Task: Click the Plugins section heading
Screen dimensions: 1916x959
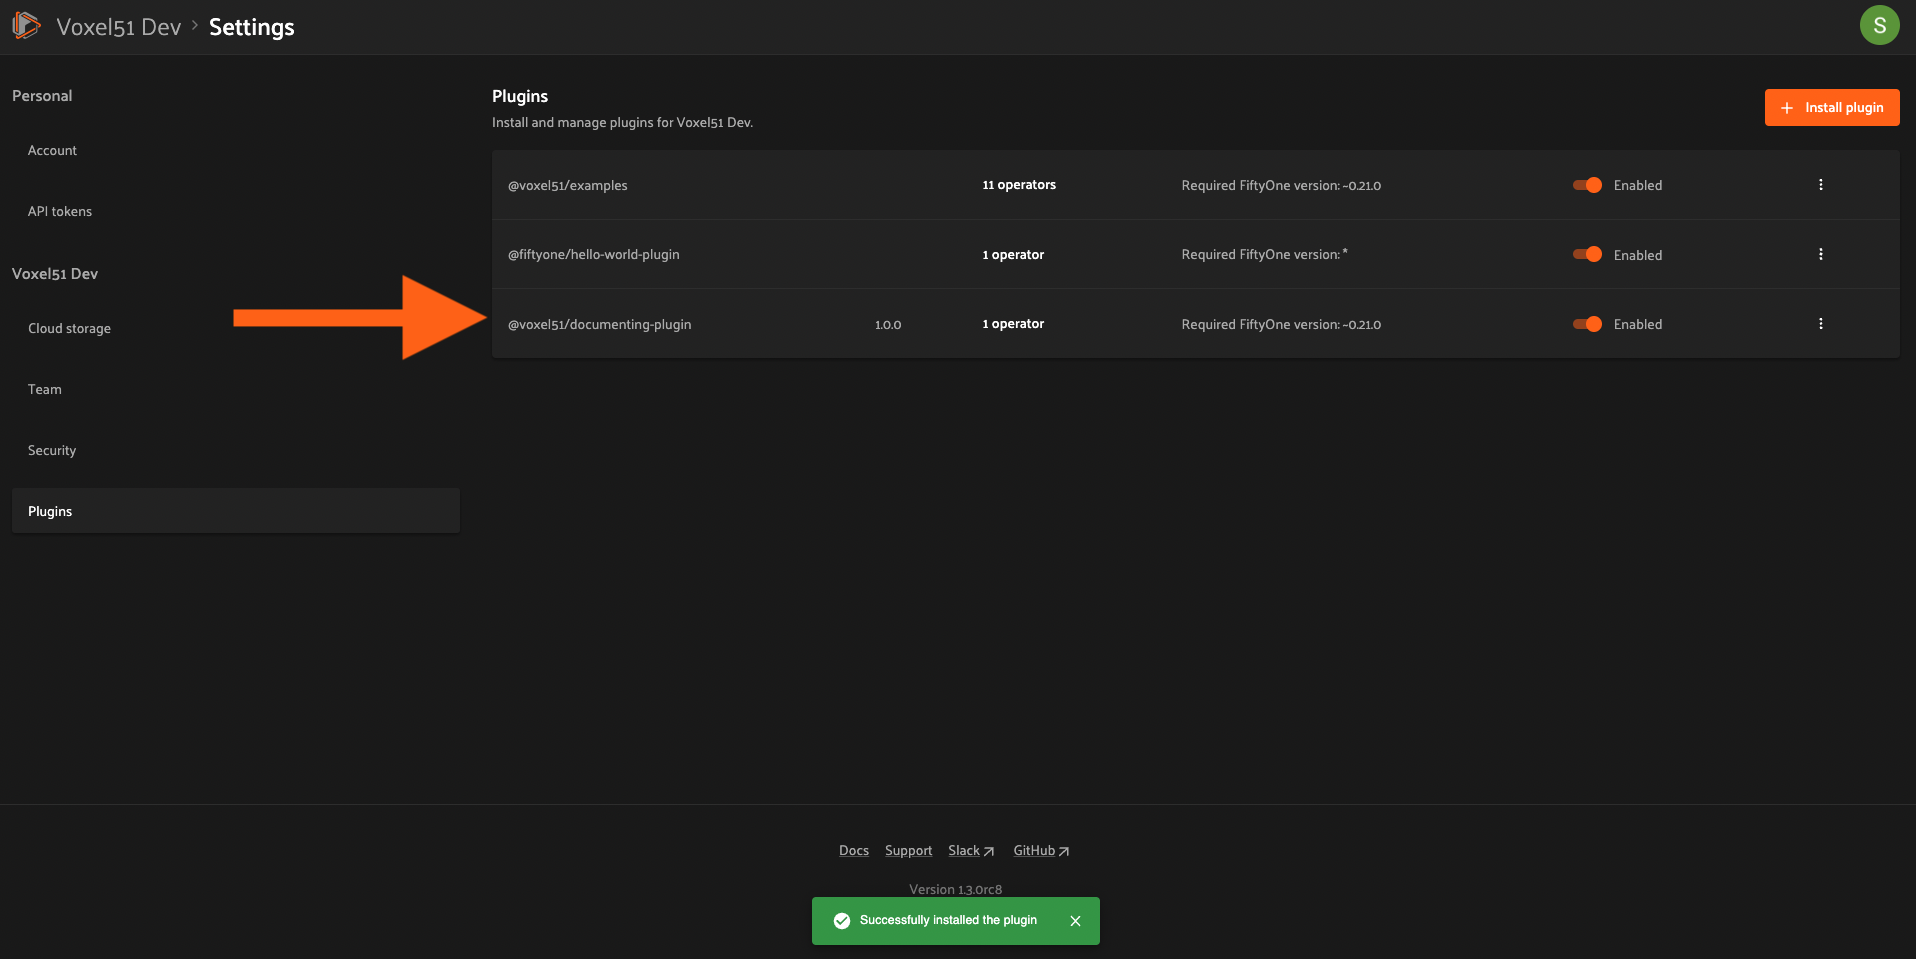Action: 520,96
